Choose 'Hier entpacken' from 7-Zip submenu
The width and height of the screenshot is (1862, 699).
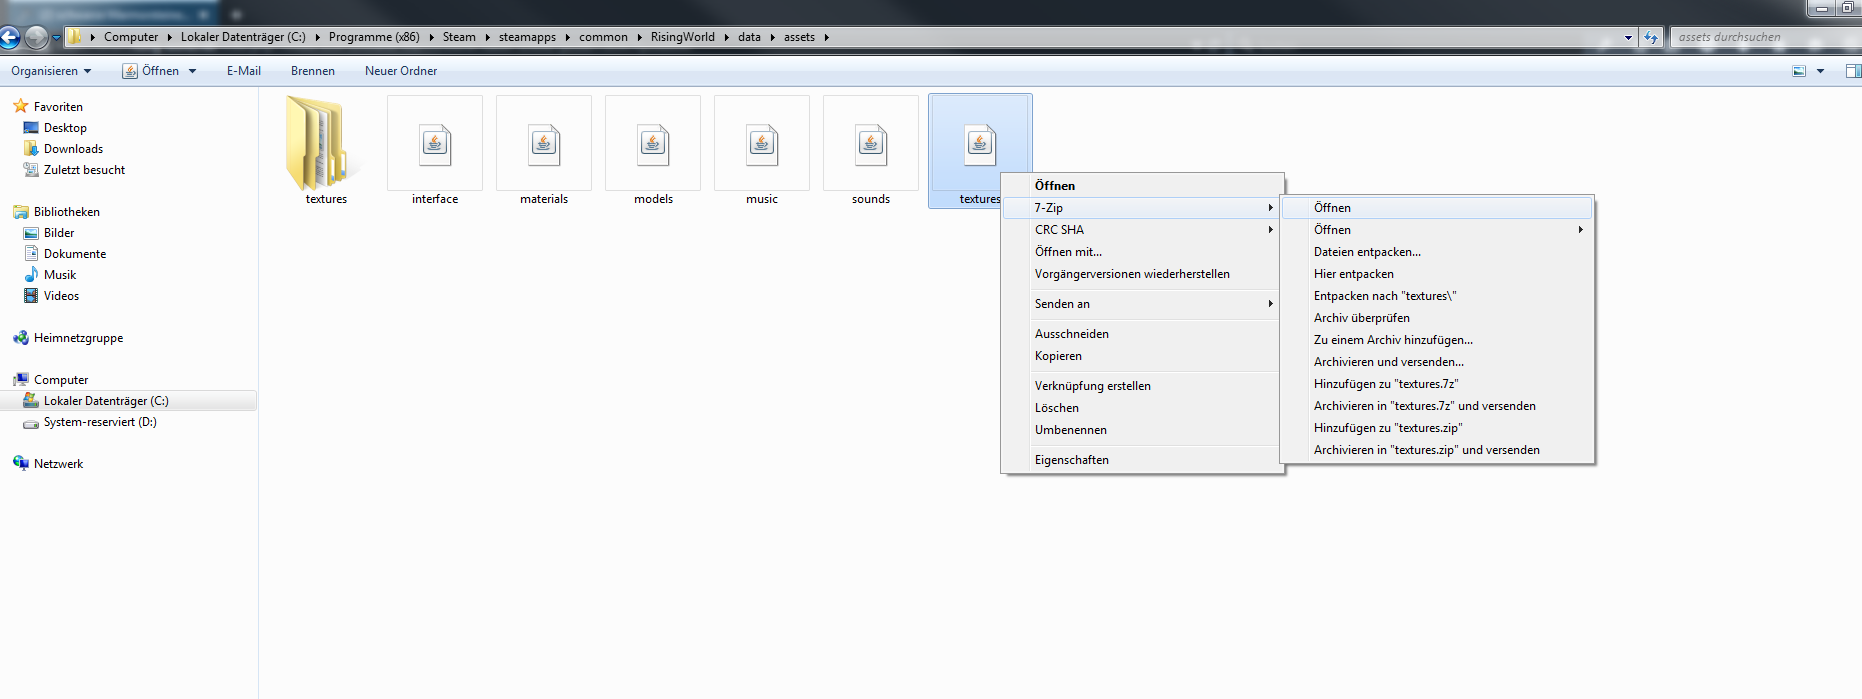pyautogui.click(x=1353, y=274)
